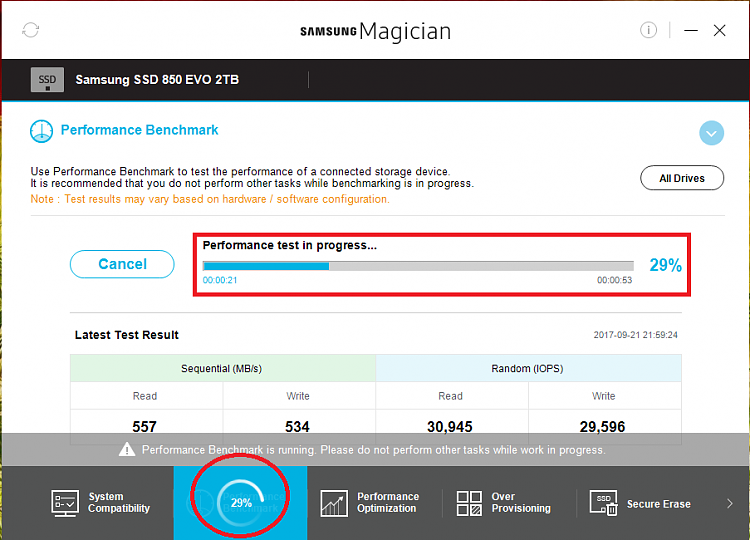Click the Samsung SSD 850 EVO 2TB drive name
The width and height of the screenshot is (750, 540).
point(157,79)
